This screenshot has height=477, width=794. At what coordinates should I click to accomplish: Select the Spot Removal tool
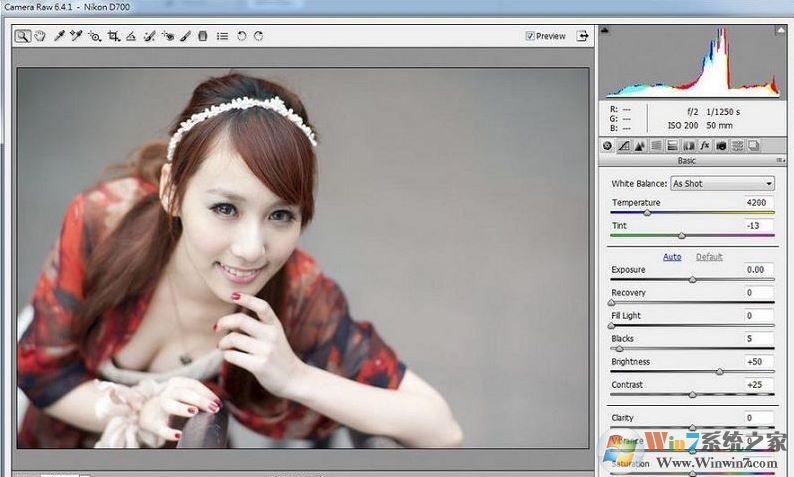149,36
